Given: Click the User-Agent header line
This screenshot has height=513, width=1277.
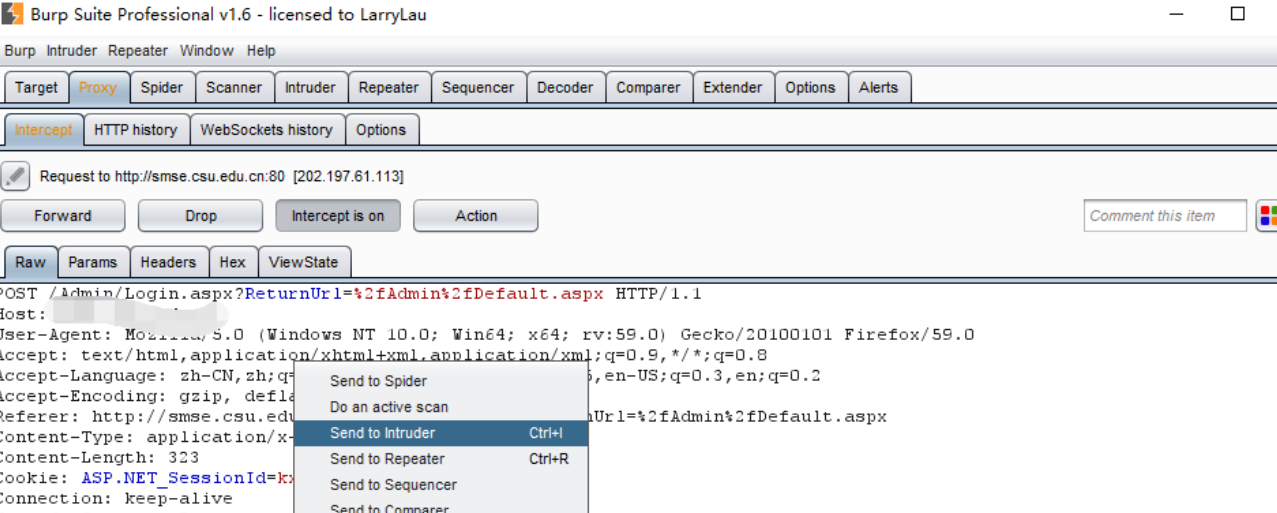Looking at the screenshot, I should pos(486,335).
